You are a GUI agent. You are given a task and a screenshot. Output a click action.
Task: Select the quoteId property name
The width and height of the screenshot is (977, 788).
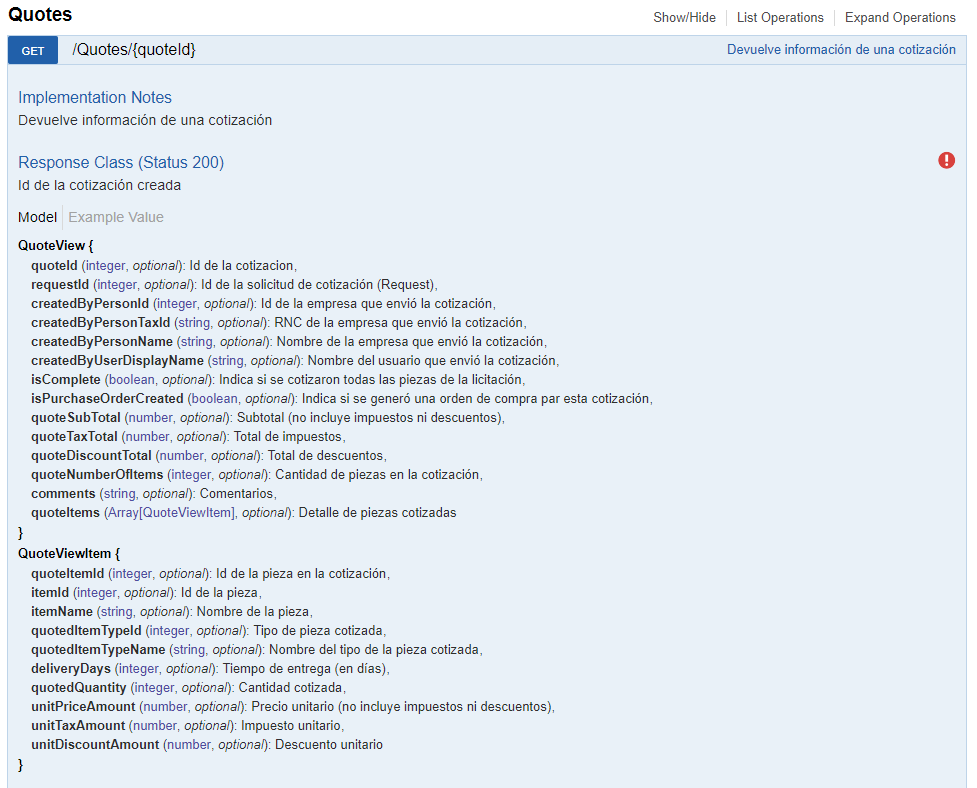pyautogui.click(x=54, y=265)
